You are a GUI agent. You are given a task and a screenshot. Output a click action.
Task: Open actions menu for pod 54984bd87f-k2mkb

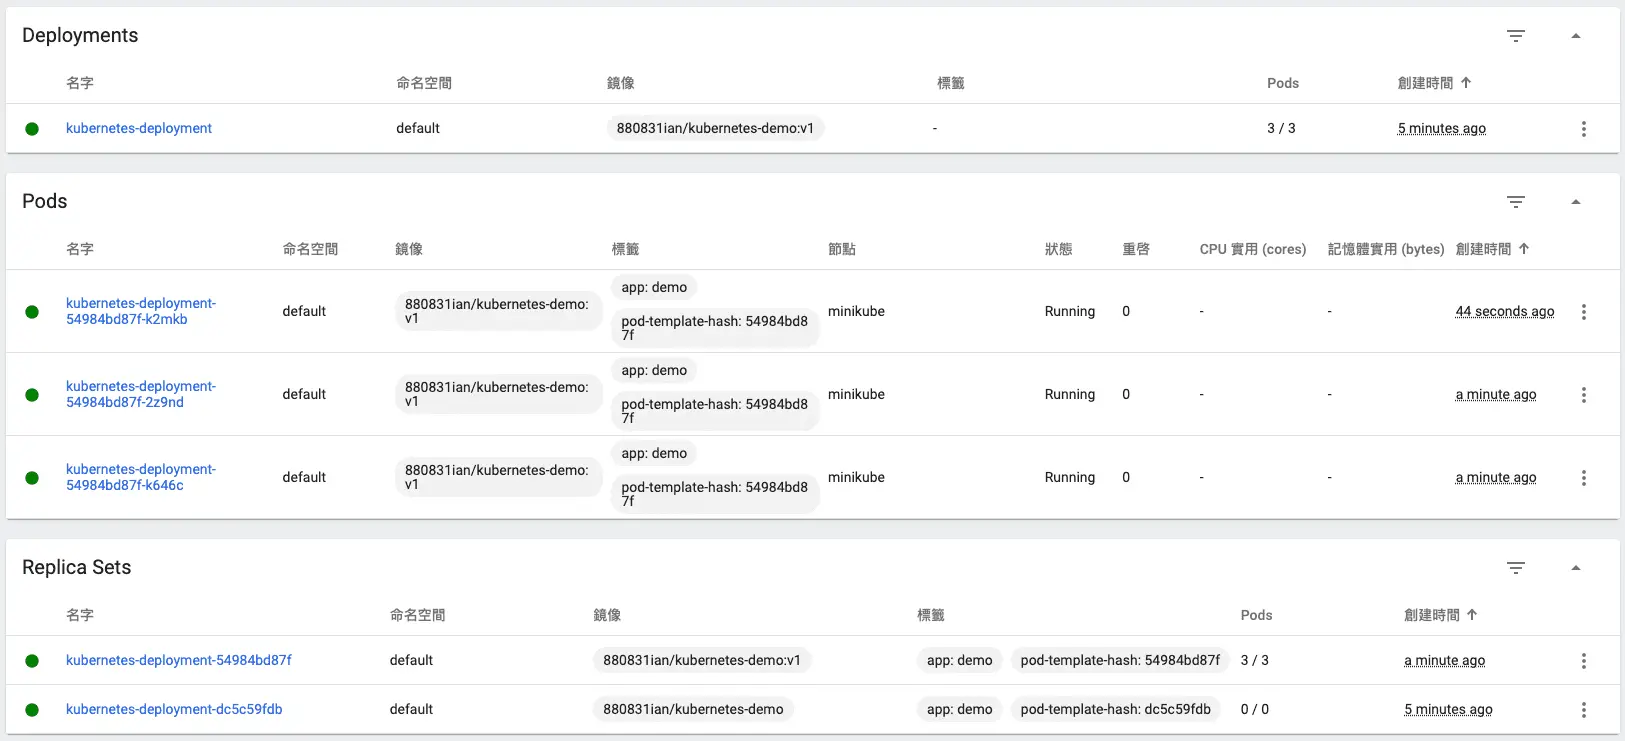pyautogui.click(x=1583, y=312)
